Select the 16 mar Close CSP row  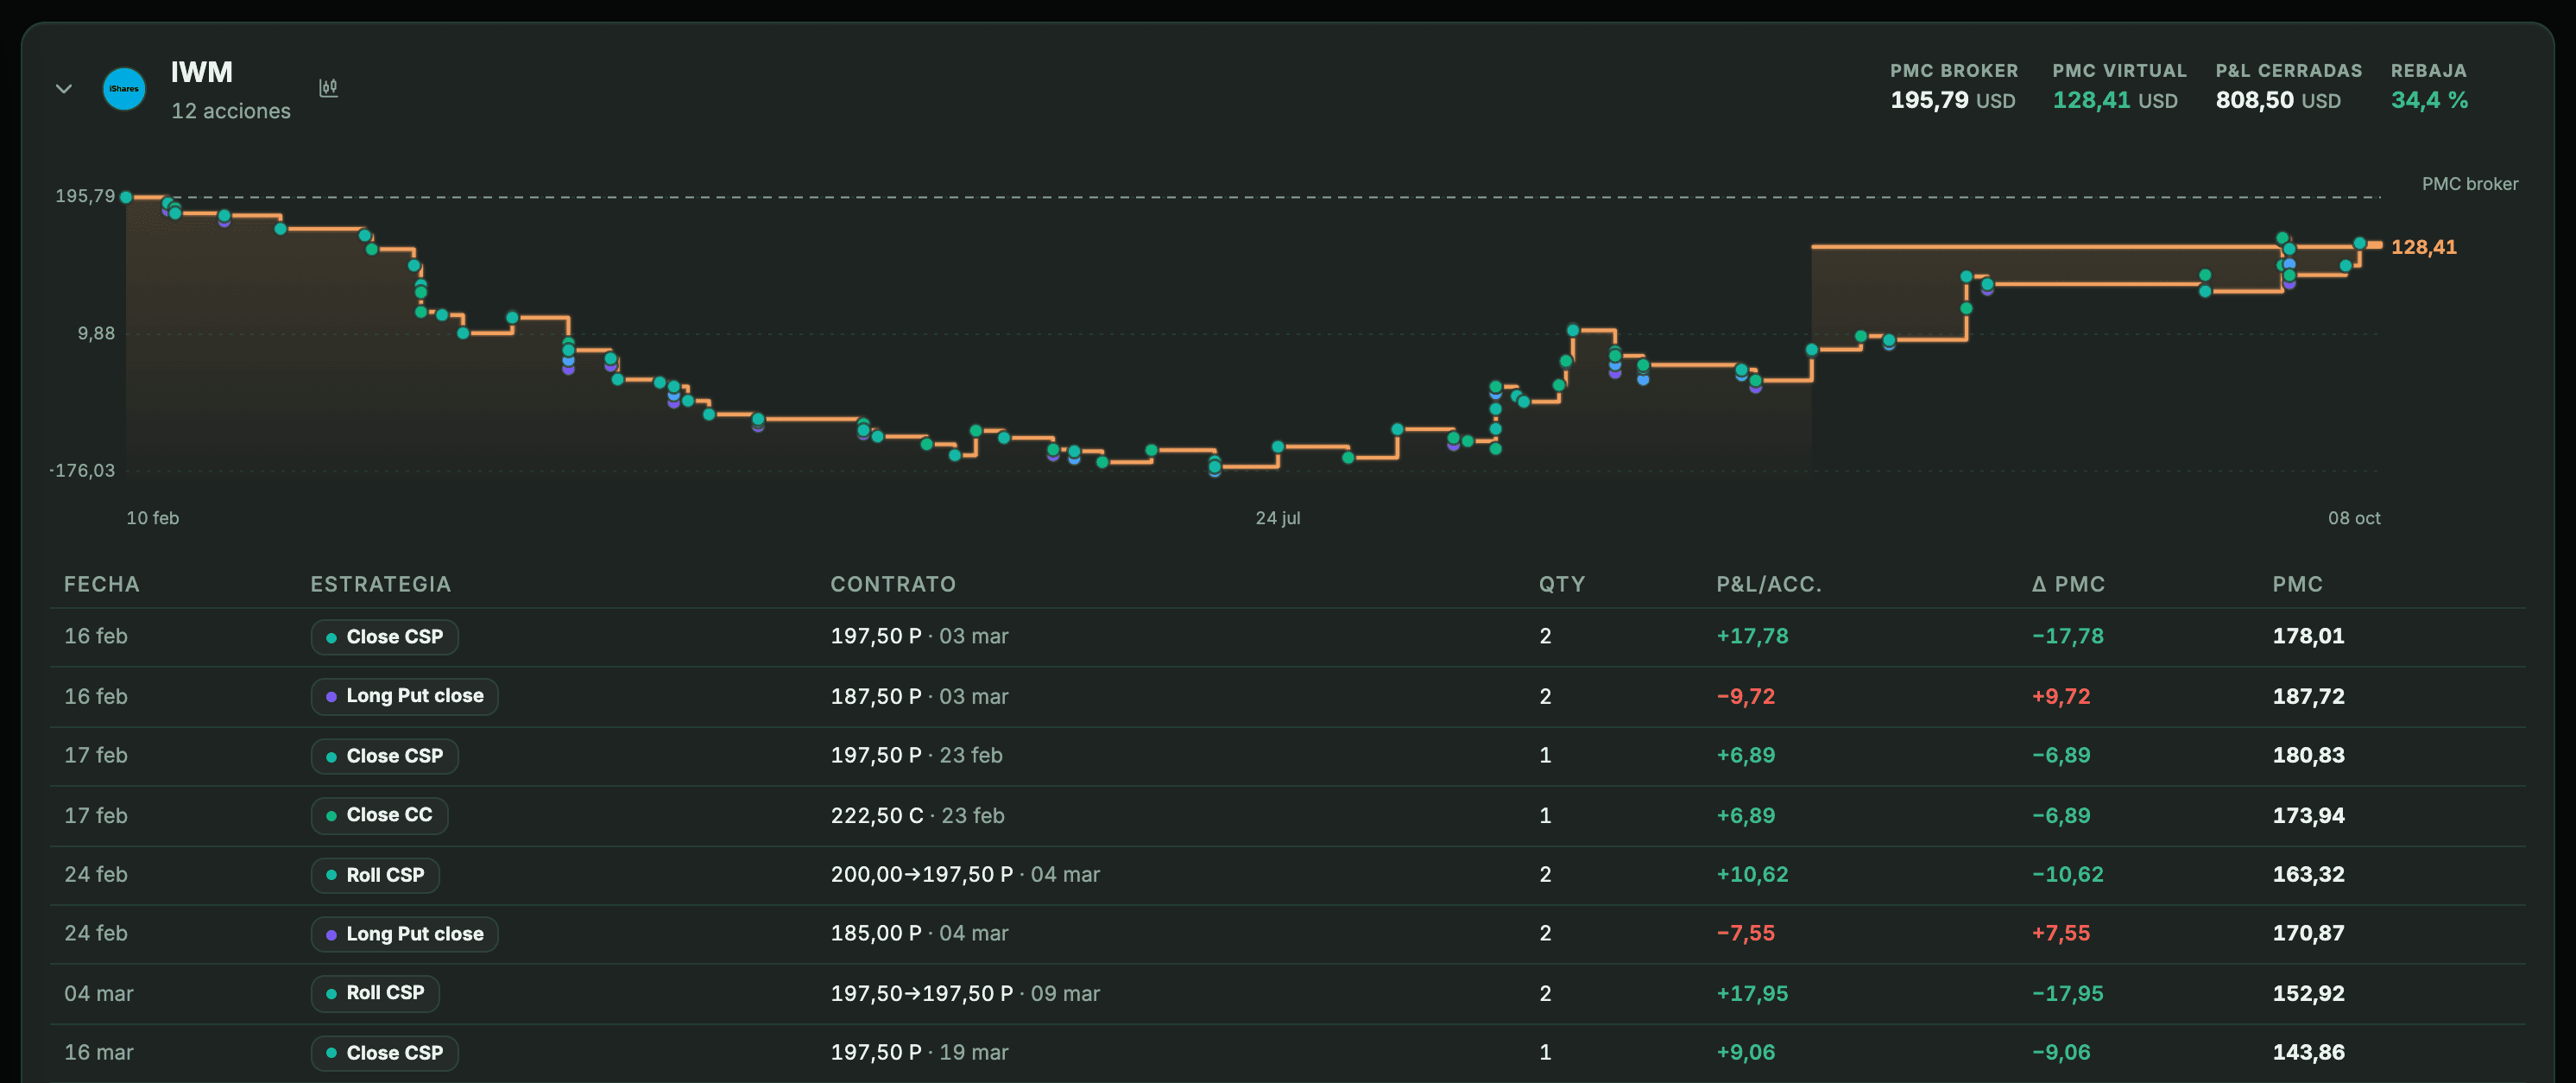point(1288,1053)
